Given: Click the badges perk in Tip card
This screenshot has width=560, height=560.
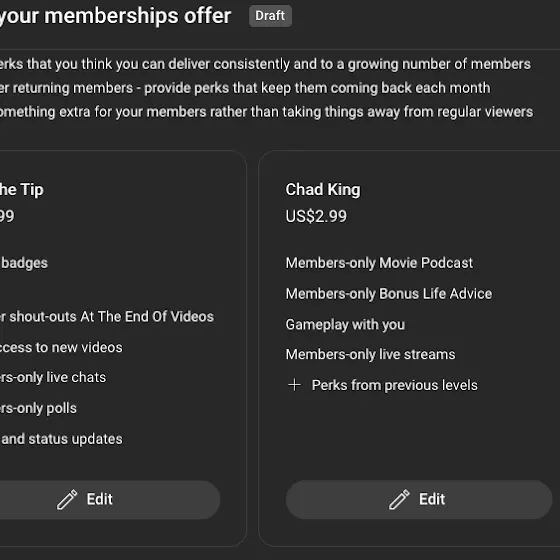Looking at the screenshot, I should pyautogui.click(x=24, y=263).
